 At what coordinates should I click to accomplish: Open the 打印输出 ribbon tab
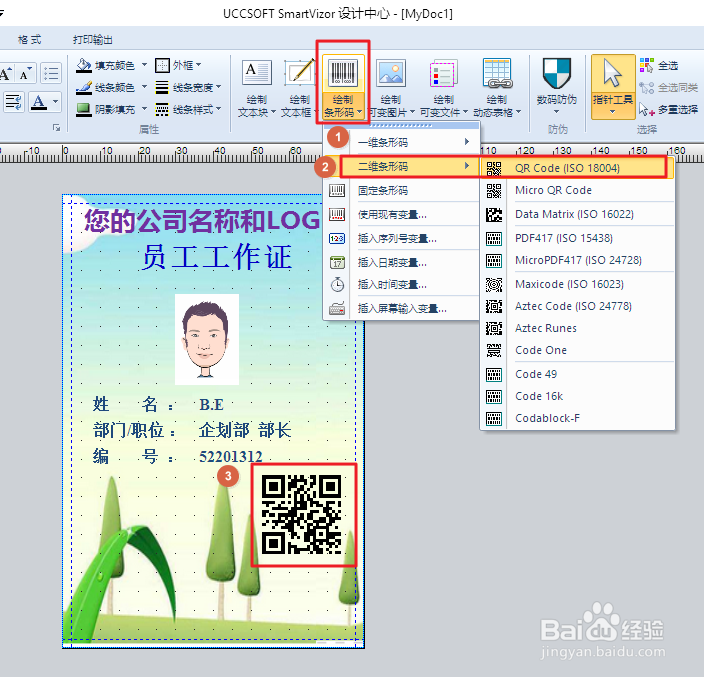pyautogui.click(x=92, y=40)
